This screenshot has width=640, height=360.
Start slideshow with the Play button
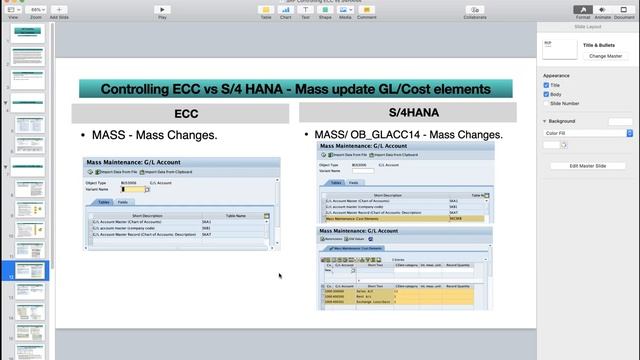pyautogui.click(x=162, y=9)
